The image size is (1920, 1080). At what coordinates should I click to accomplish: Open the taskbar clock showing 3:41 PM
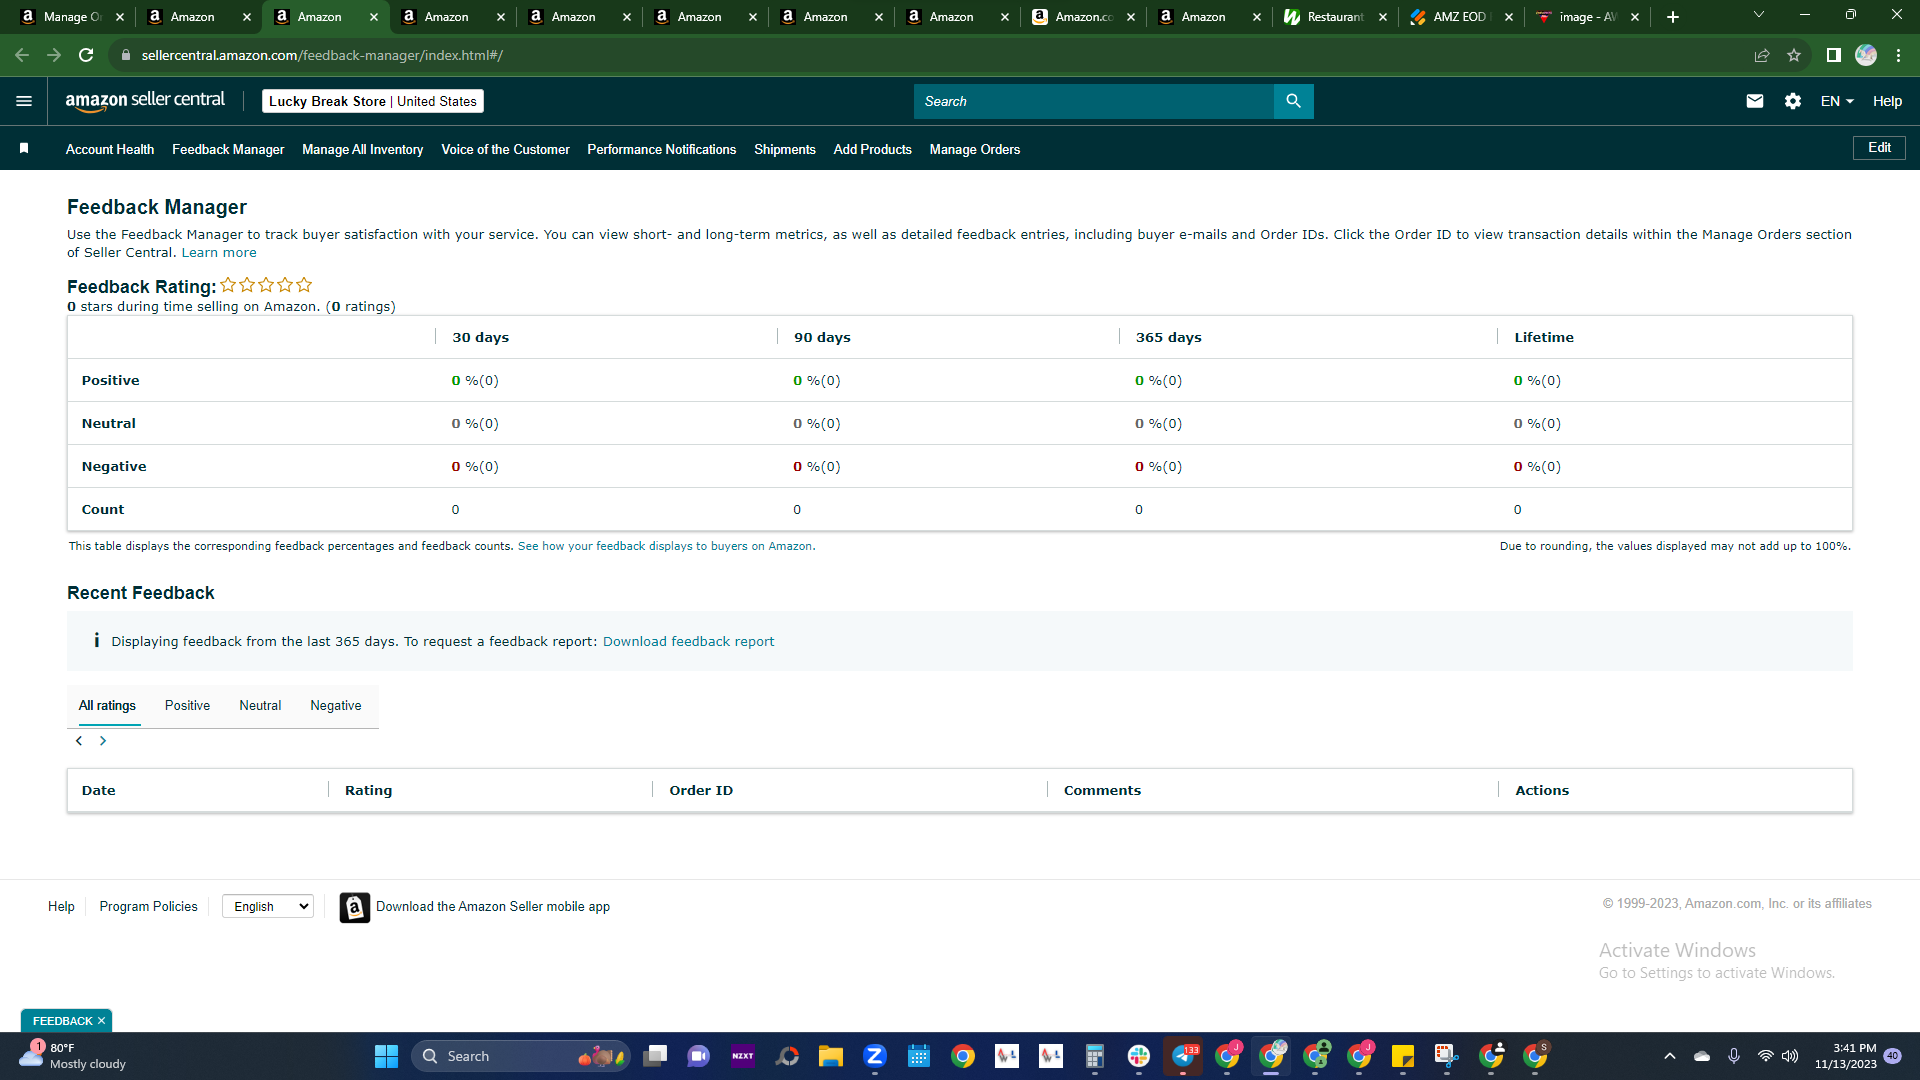[x=1846, y=1056]
